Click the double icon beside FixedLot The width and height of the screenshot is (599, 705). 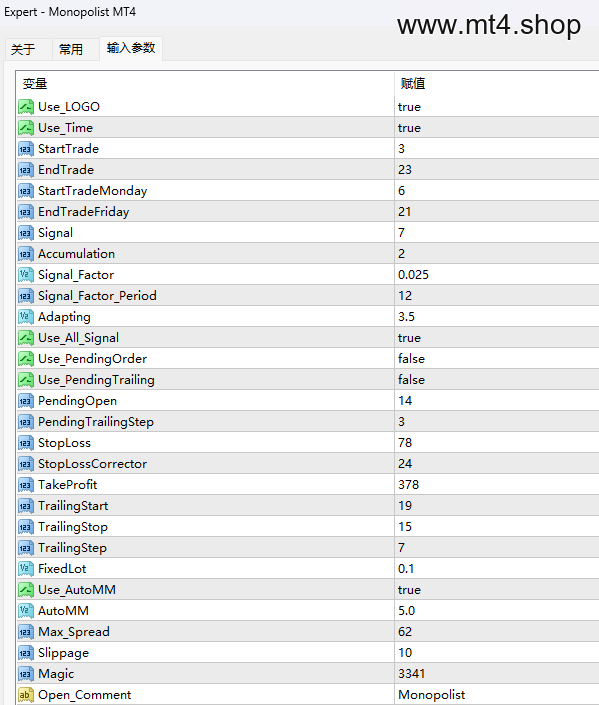coord(26,568)
